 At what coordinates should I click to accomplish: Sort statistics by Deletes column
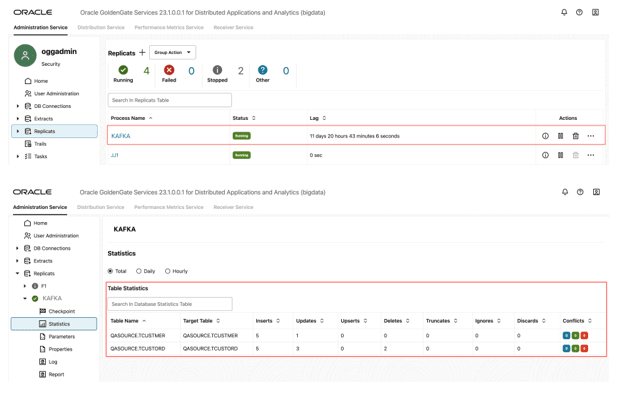pyautogui.click(x=408, y=321)
